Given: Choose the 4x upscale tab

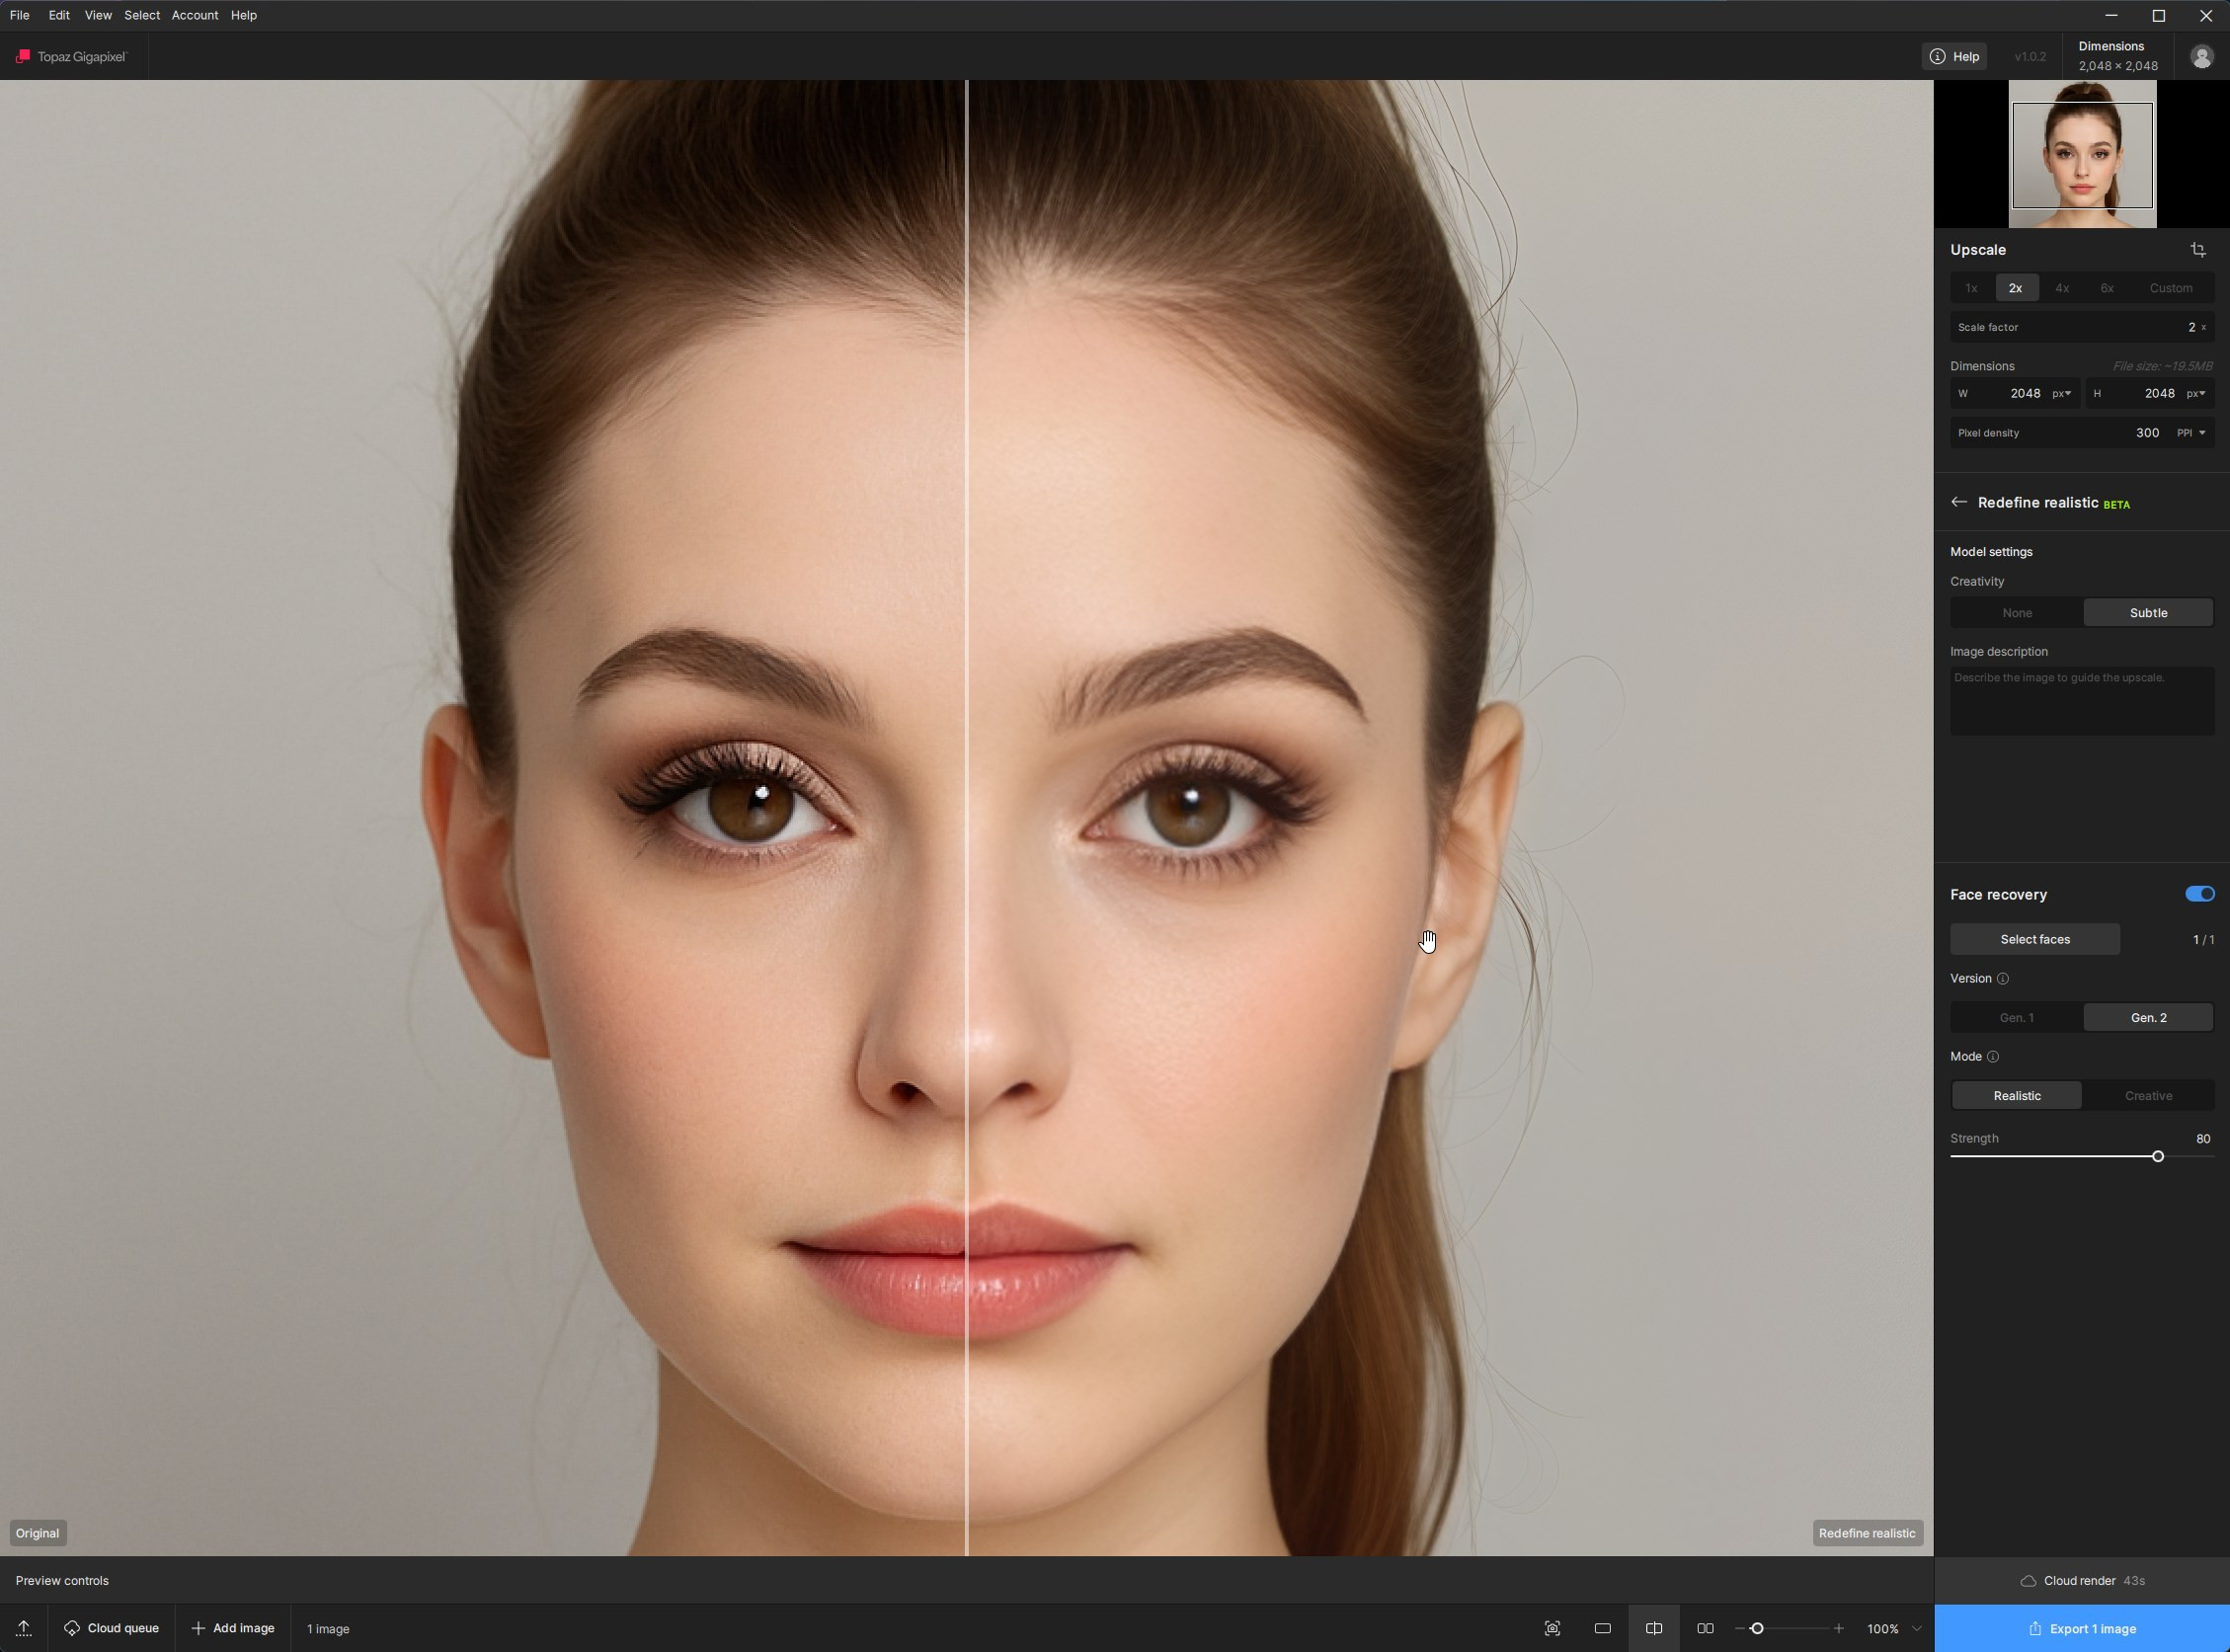Looking at the screenshot, I should 2061,288.
